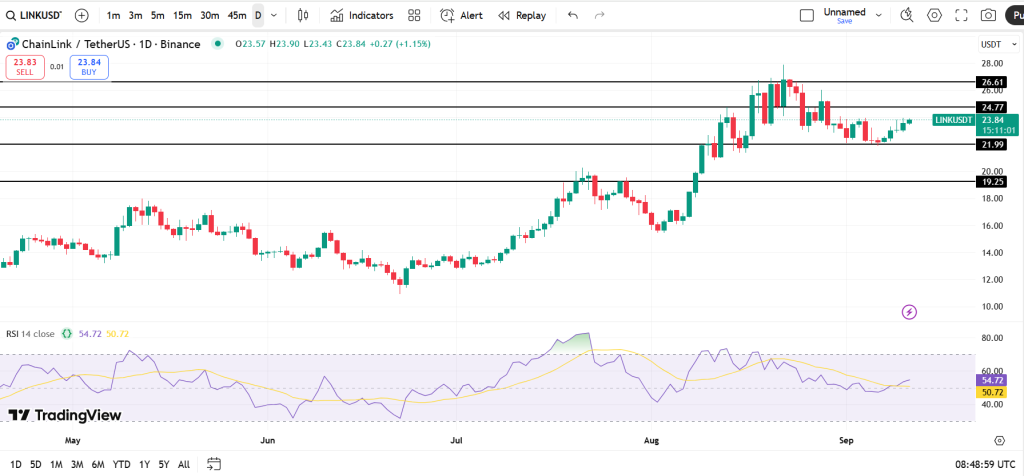This screenshot has width=1024, height=476.
Task: Set date range to All
Action: [184, 465]
